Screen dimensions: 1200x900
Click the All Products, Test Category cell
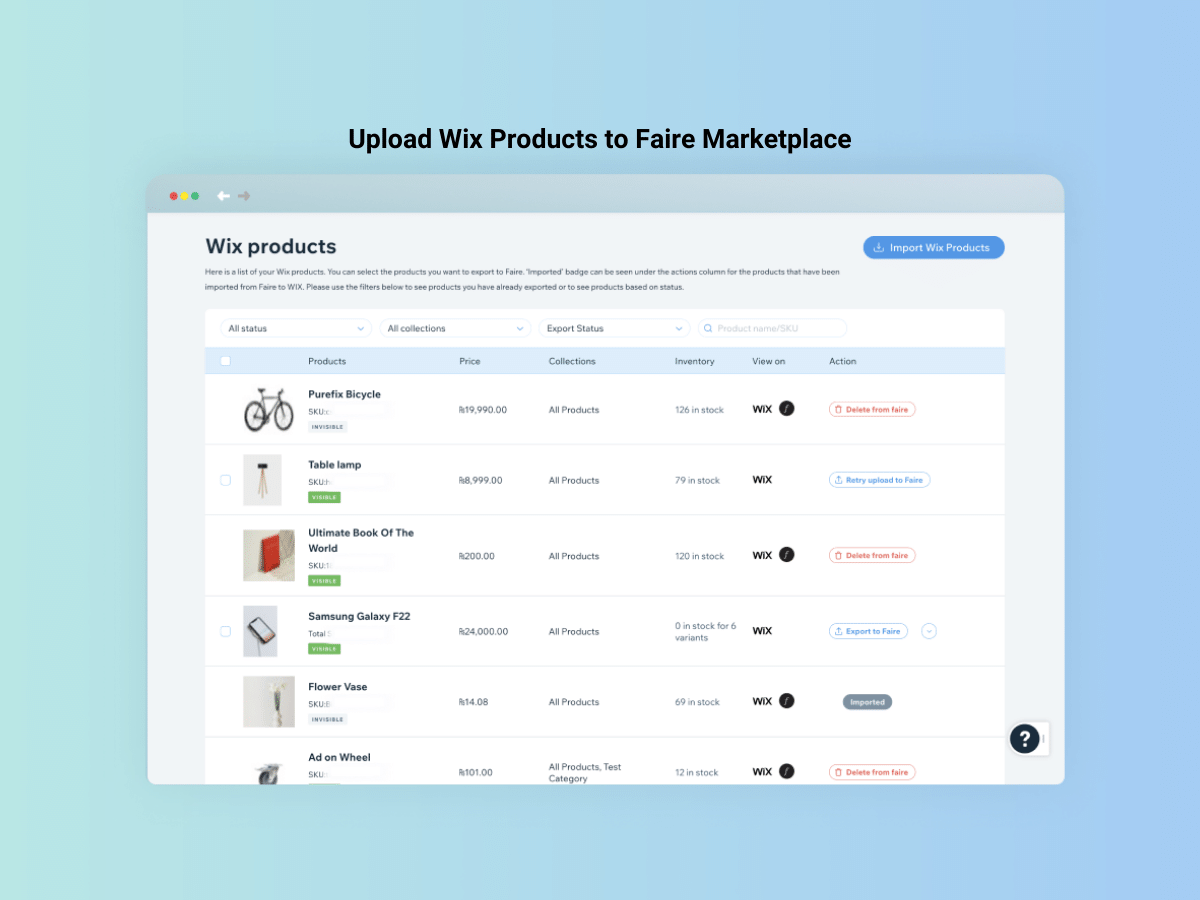(x=585, y=772)
